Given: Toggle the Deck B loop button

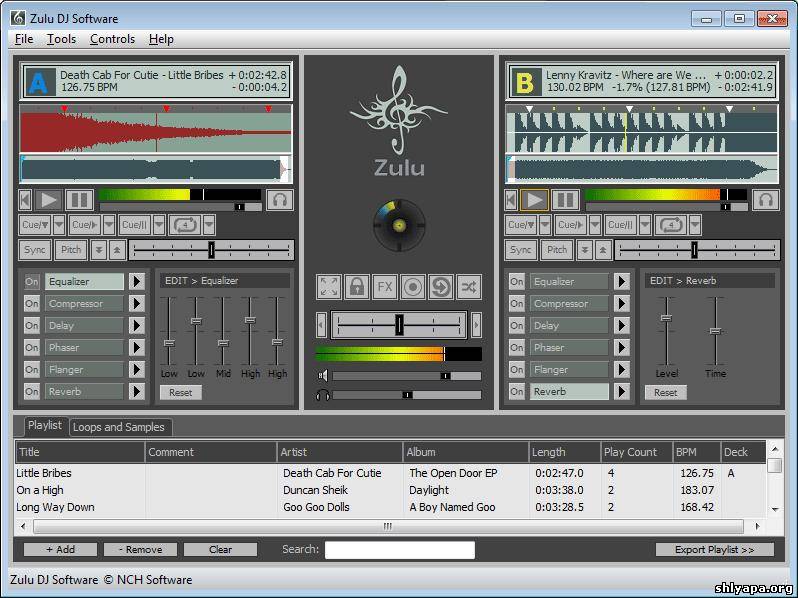Looking at the screenshot, I should 669,225.
